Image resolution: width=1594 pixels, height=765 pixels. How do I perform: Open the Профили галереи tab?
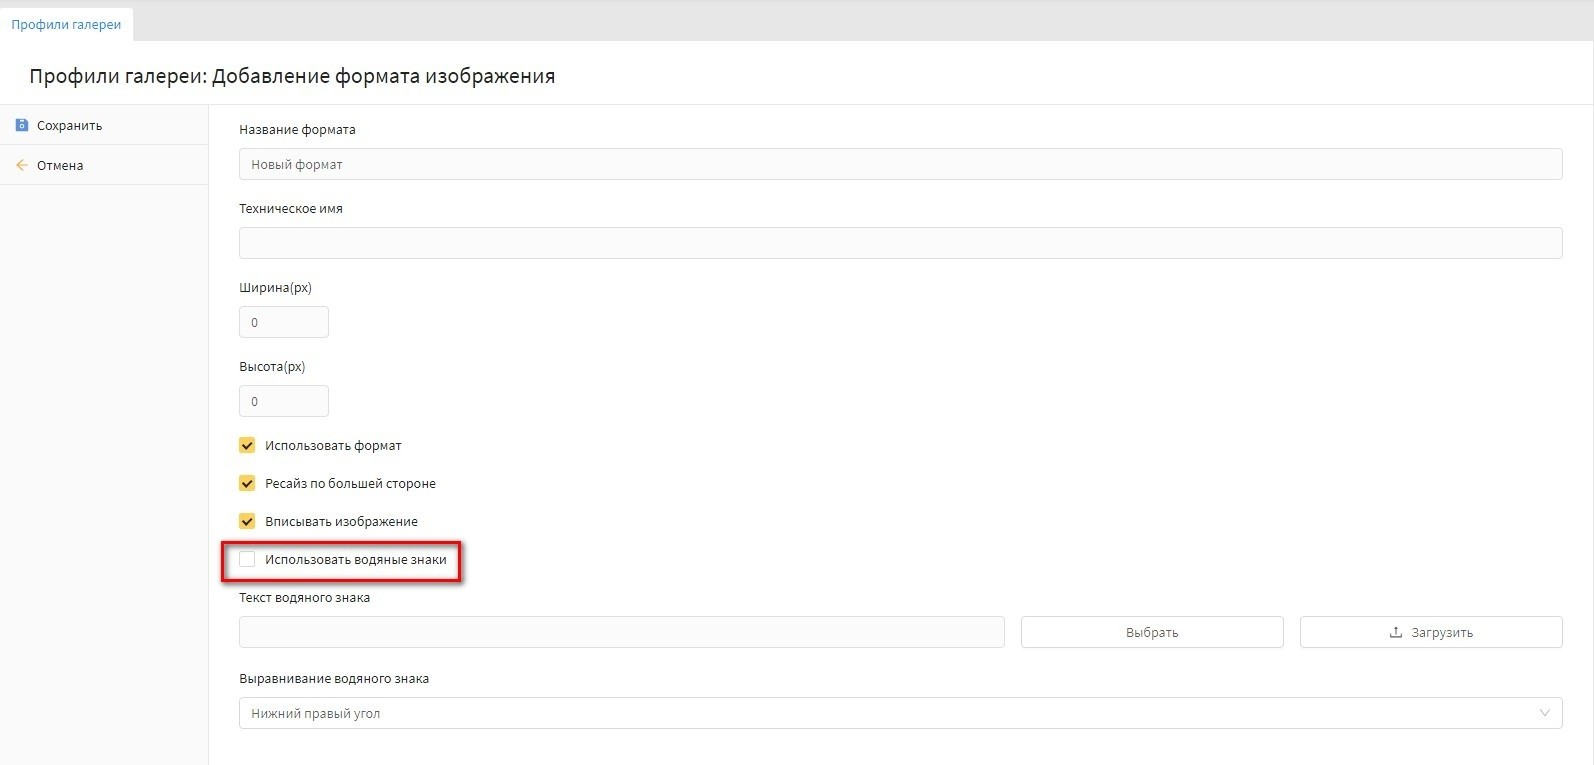[x=66, y=24]
